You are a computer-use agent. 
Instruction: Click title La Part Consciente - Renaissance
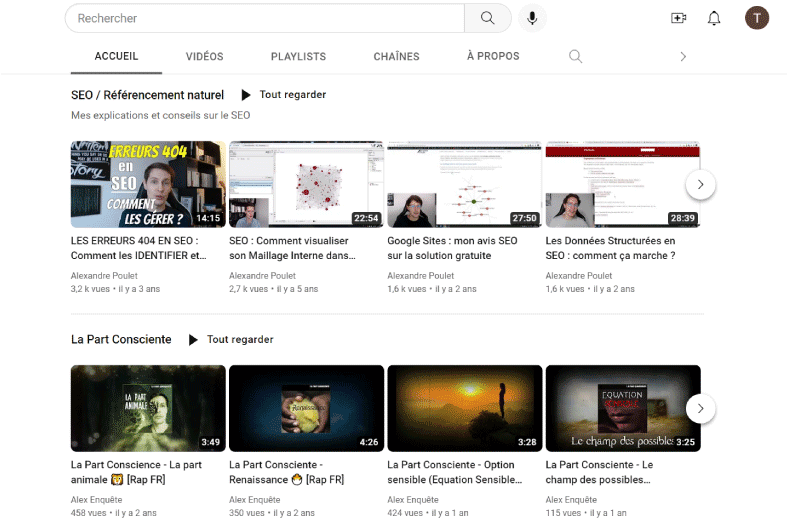[x=287, y=472]
